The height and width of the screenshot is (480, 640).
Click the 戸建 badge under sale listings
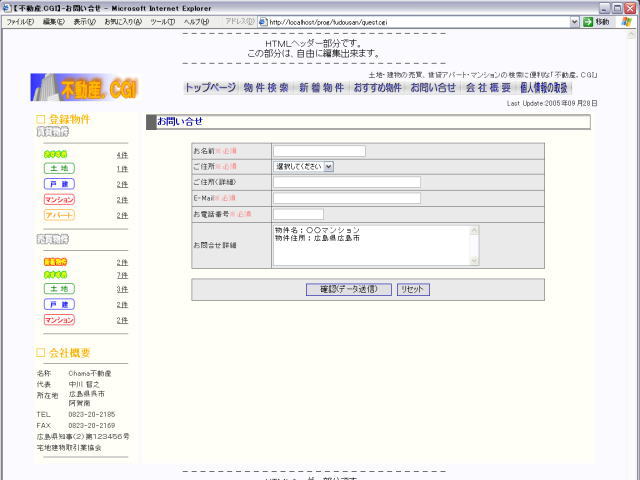pos(59,304)
